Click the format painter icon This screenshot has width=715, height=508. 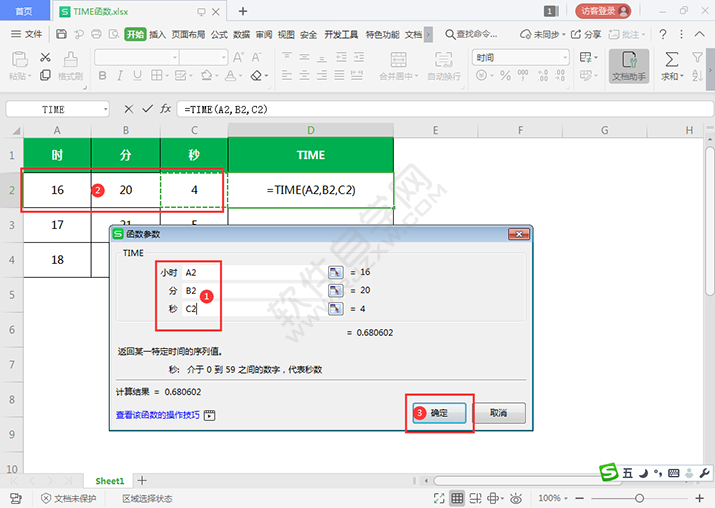click(70, 66)
